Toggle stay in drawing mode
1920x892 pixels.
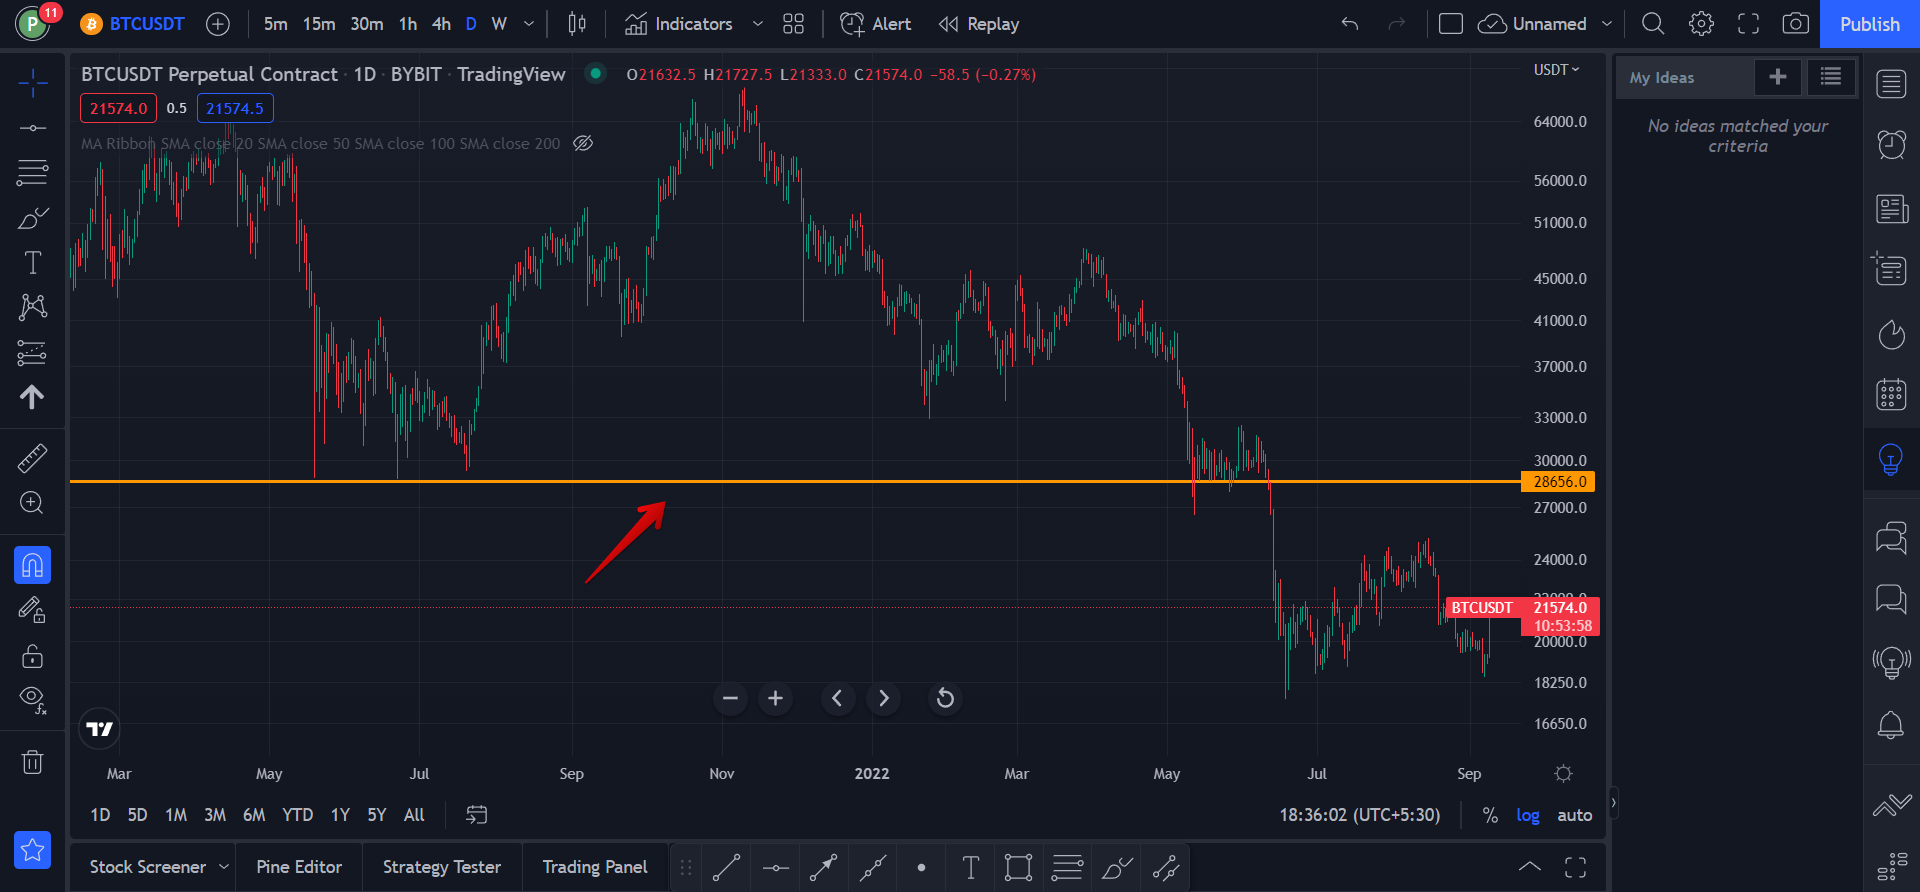click(32, 610)
